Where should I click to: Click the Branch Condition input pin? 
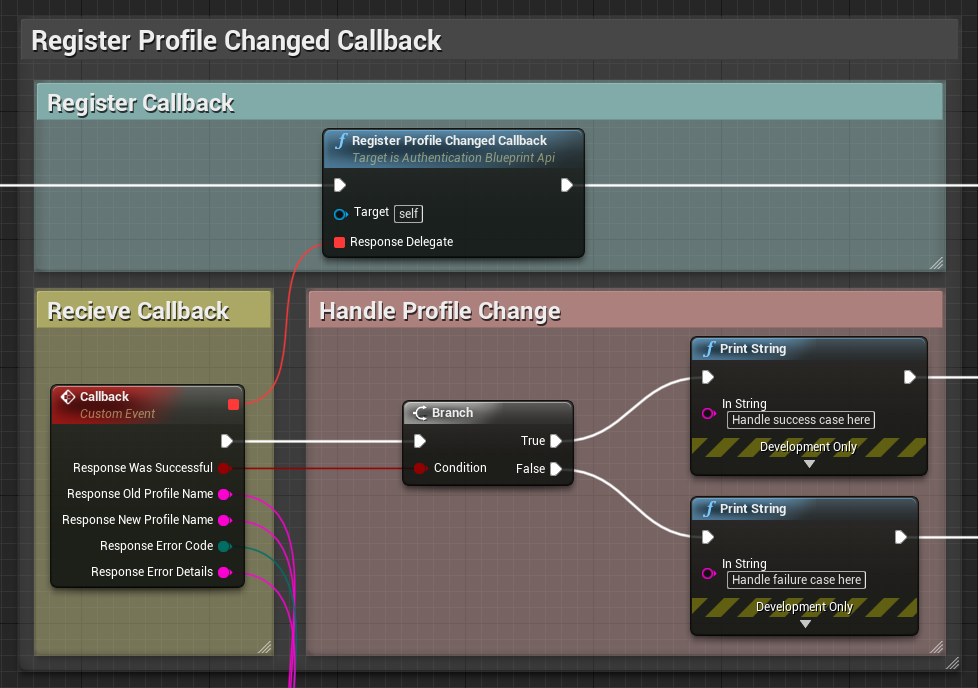click(420, 468)
